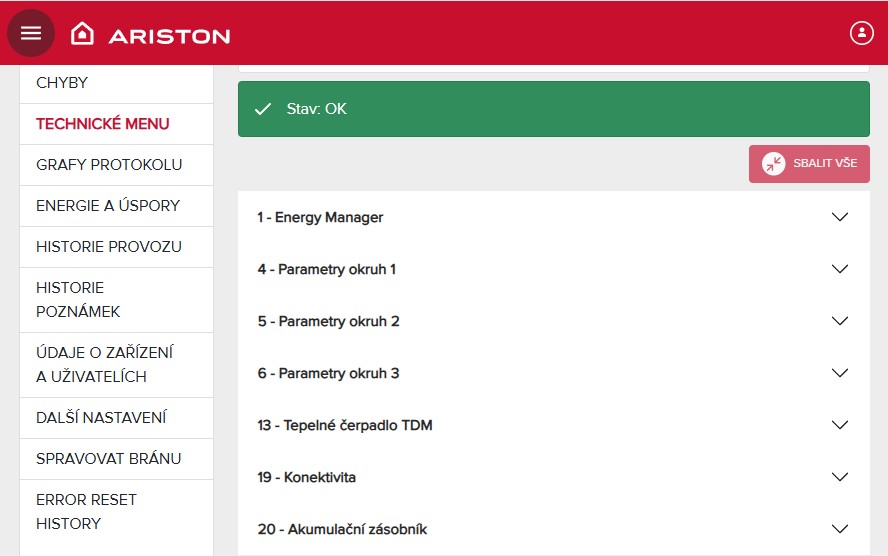The width and height of the screenshot is (888, 556).
Task: Click the collapse arrows icon on Sbalit vše
Action: pos(773,164)
